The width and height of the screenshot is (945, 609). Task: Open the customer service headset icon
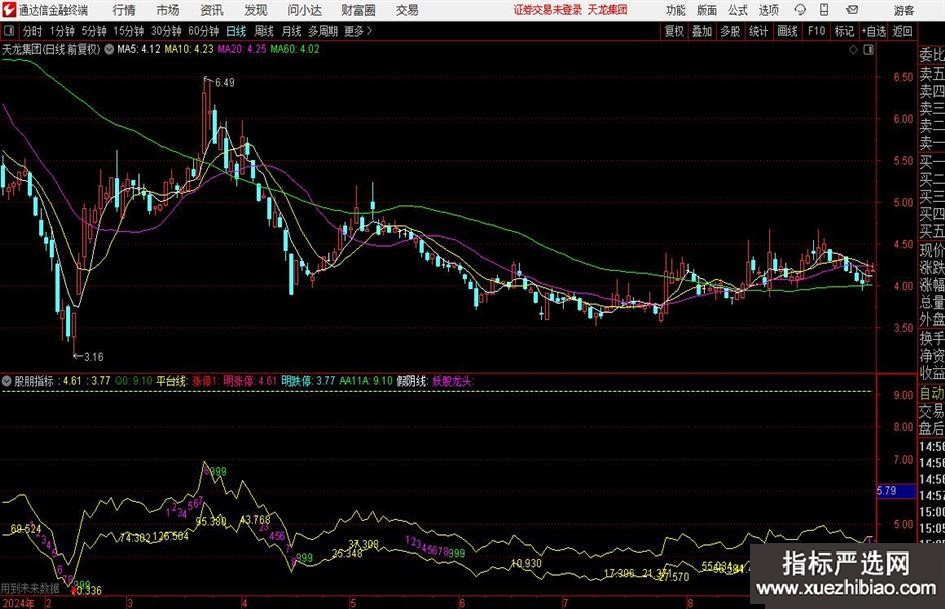tap(800, 10)
